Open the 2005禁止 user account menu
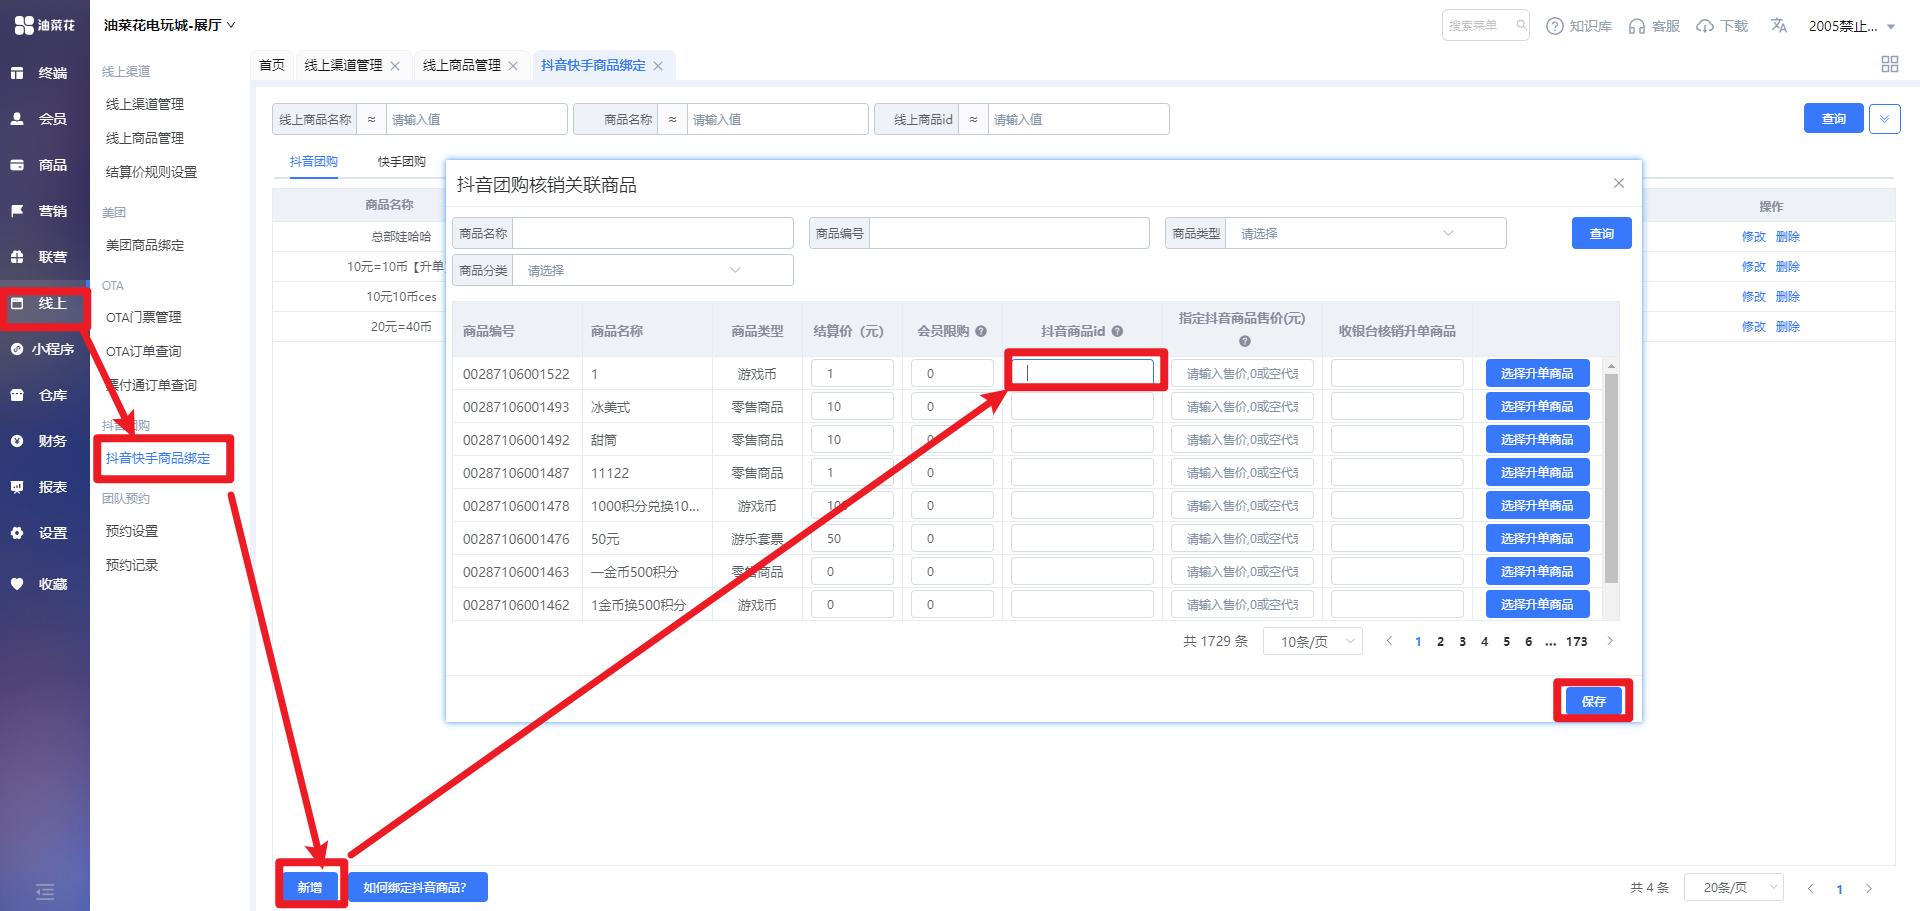The height and width of the screenshot is (911, 1920). [x=1852, y=26]
